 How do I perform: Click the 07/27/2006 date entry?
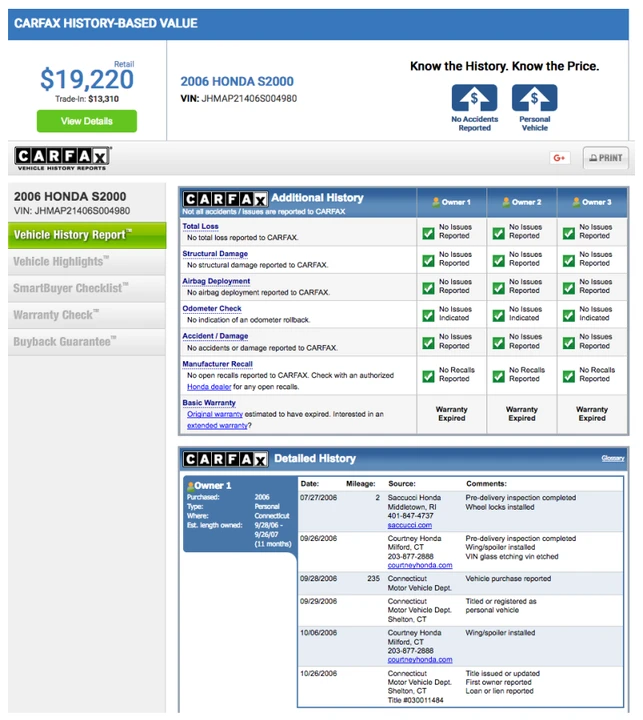[x=318, y=498]
